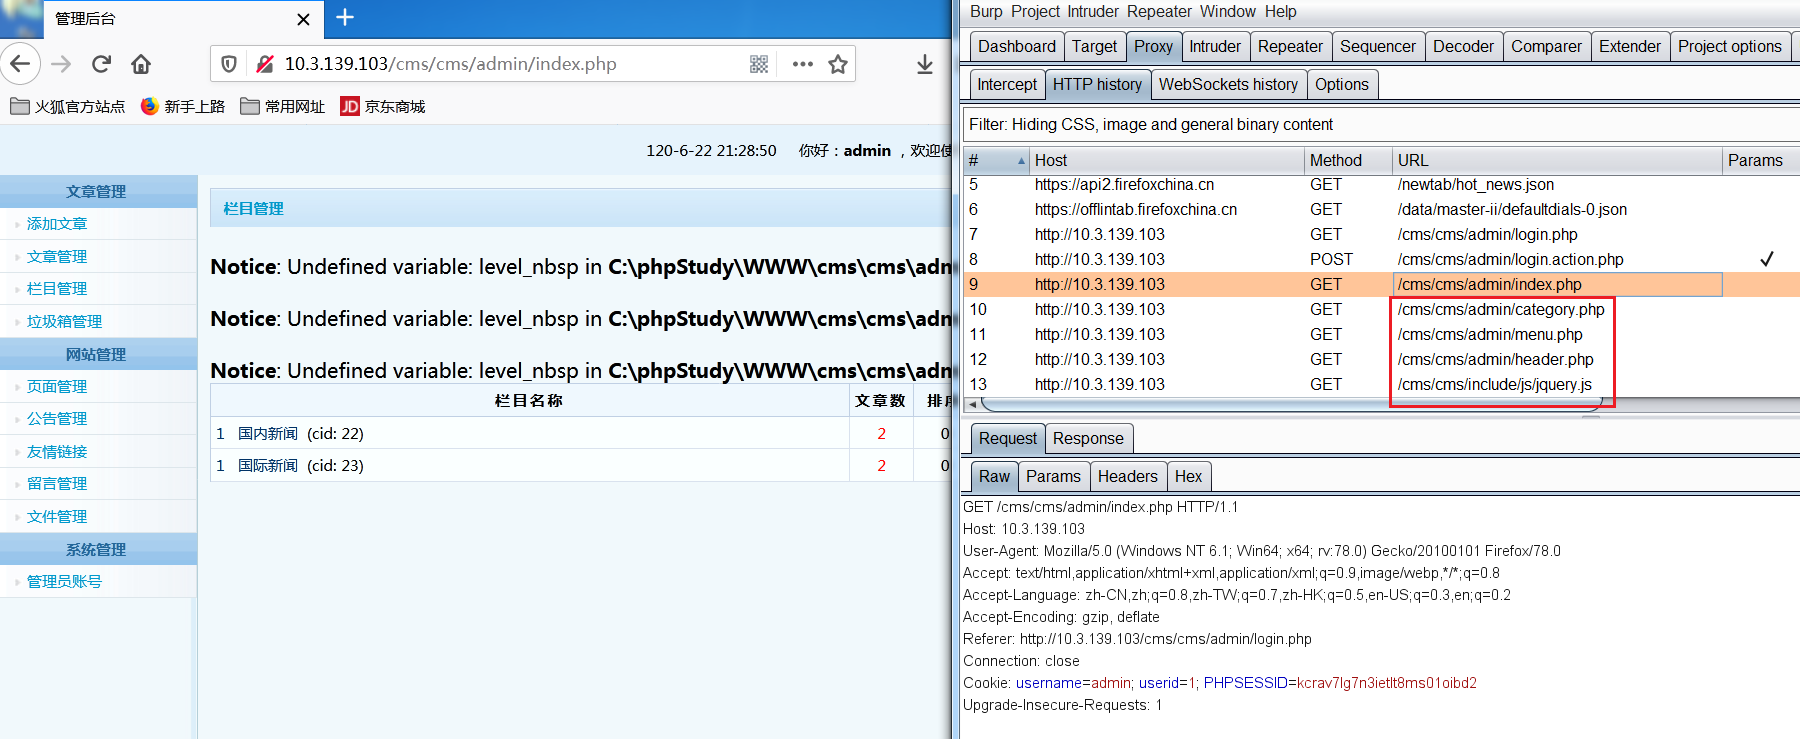
Task: Switch request view to Headers
Action: pyautogui.click(x=1127, y=477)
